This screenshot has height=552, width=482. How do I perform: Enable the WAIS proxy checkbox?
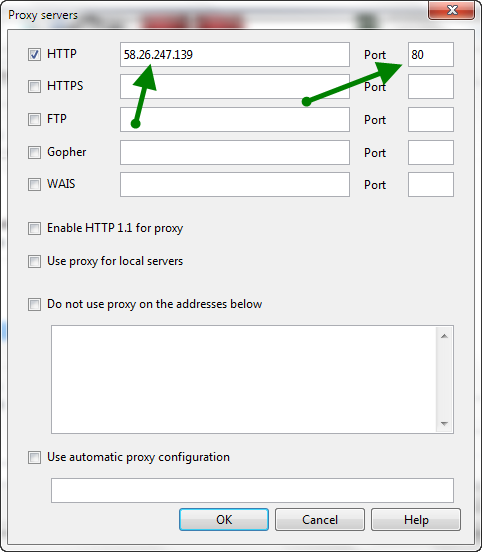[34, 184]
